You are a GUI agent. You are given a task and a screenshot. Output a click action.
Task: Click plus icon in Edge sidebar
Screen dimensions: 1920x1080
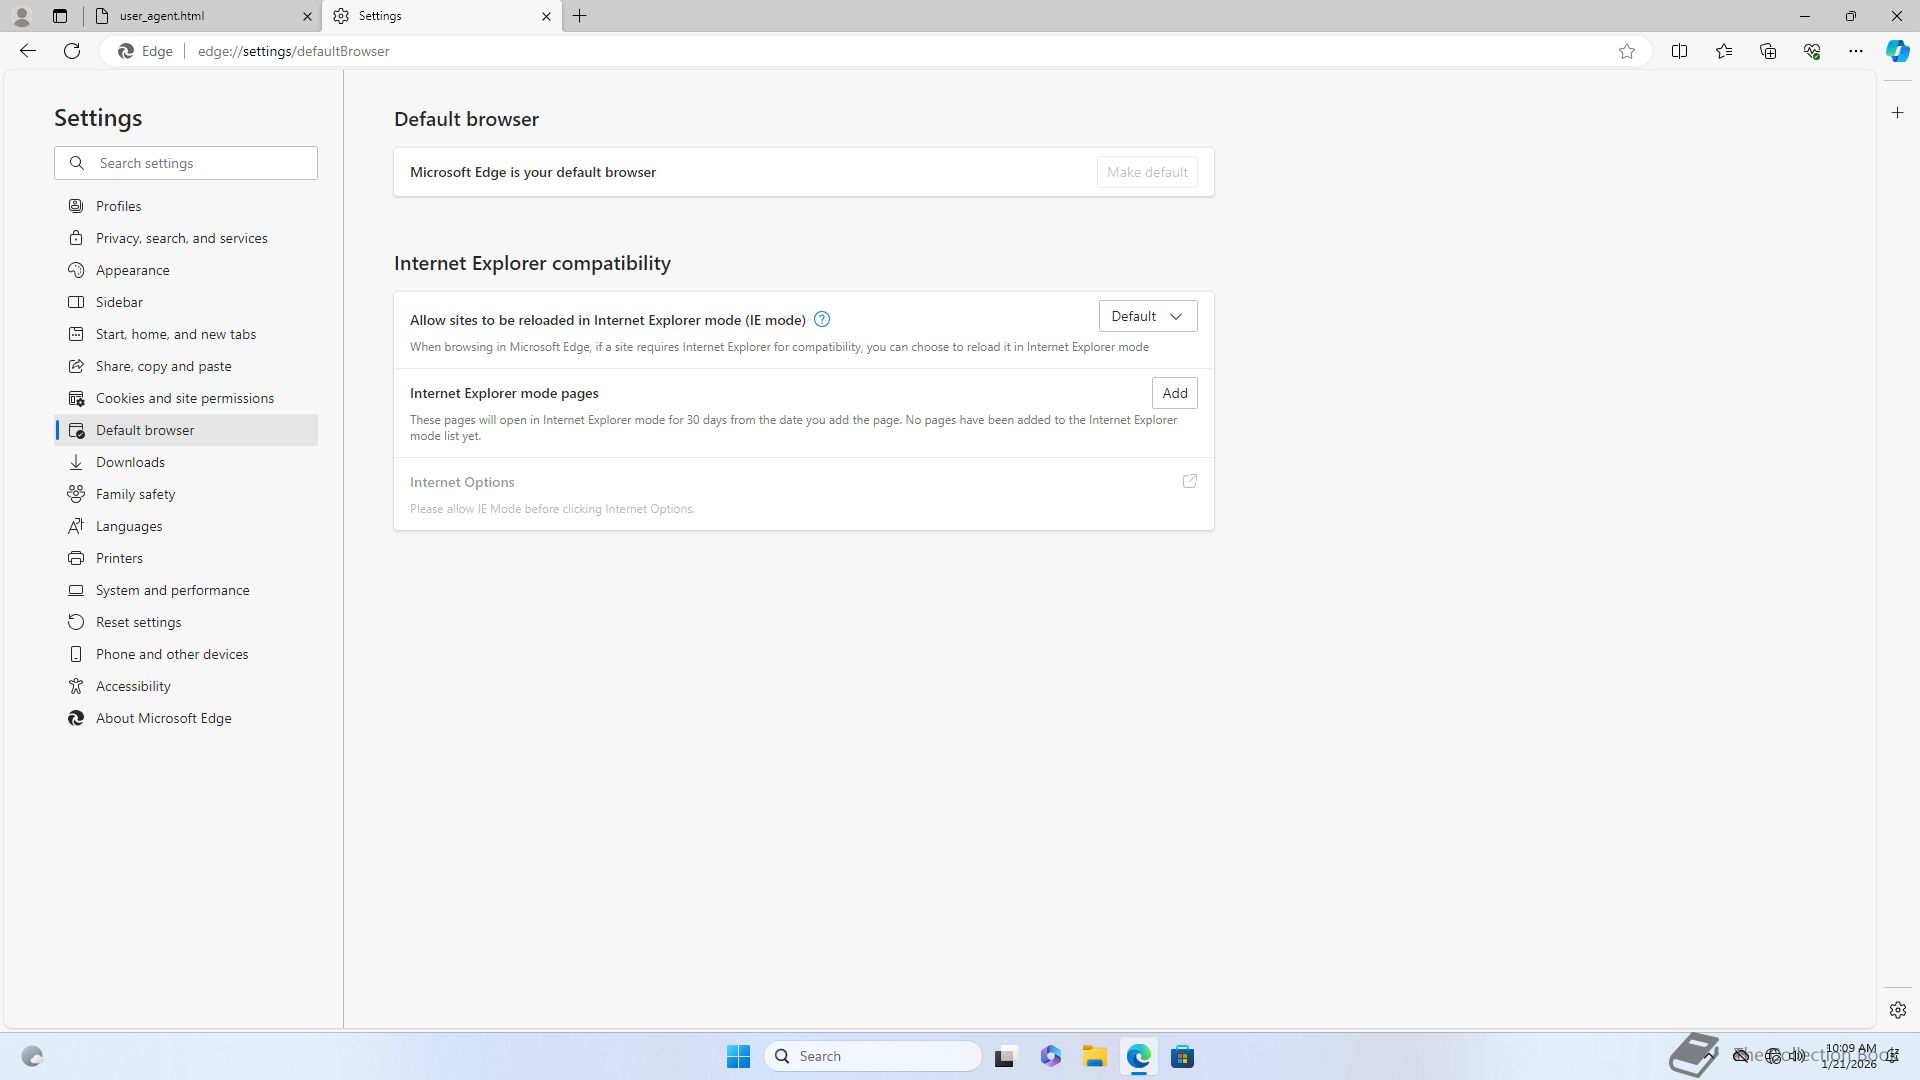(1897, 113)
